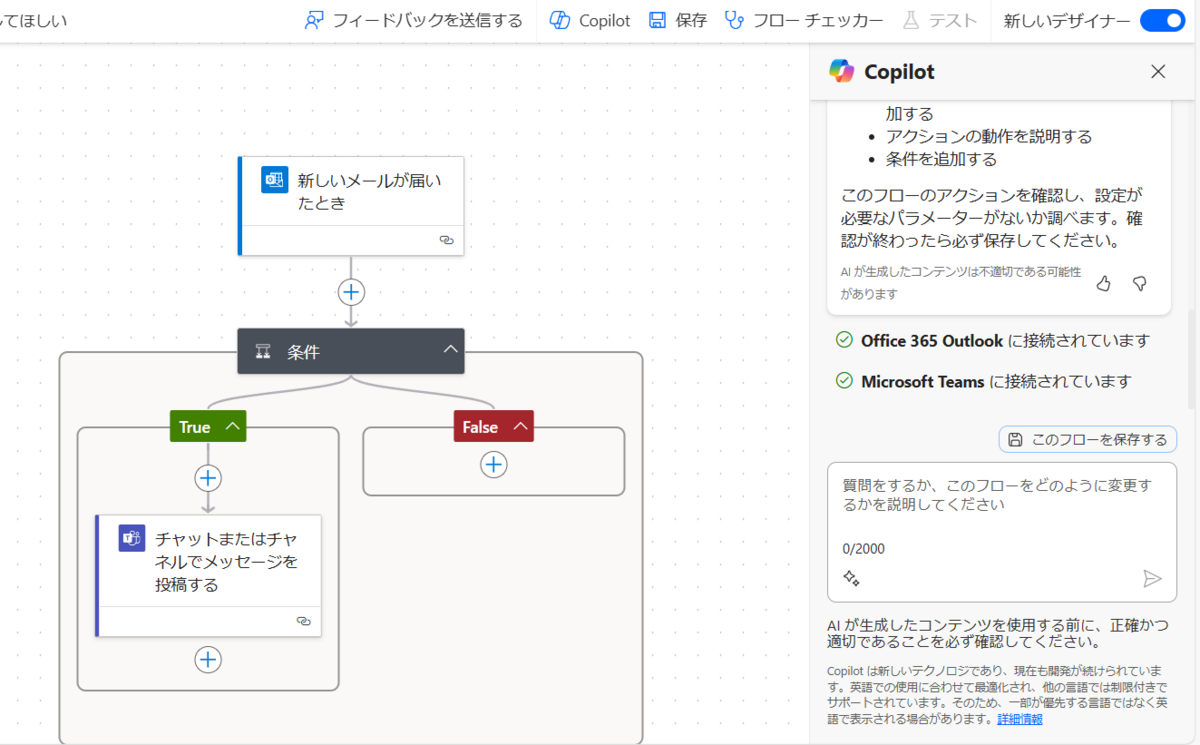Collapse the True branch
This screenshot has height=745, width=1200.
pos(234,426)
